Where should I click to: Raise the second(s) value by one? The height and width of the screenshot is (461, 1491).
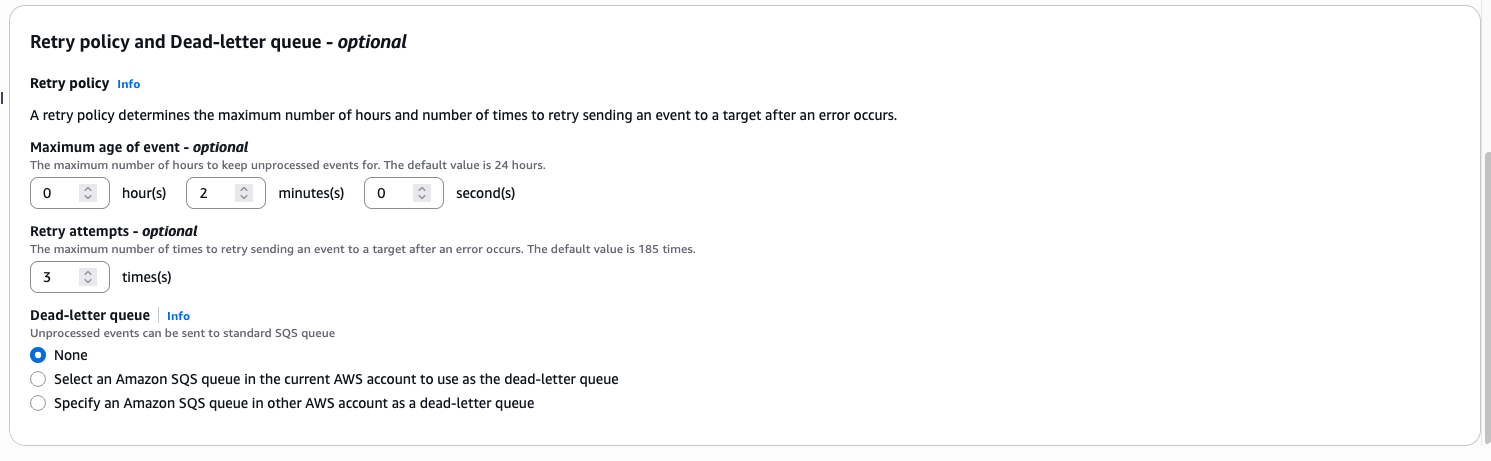[x=422, y=188]
